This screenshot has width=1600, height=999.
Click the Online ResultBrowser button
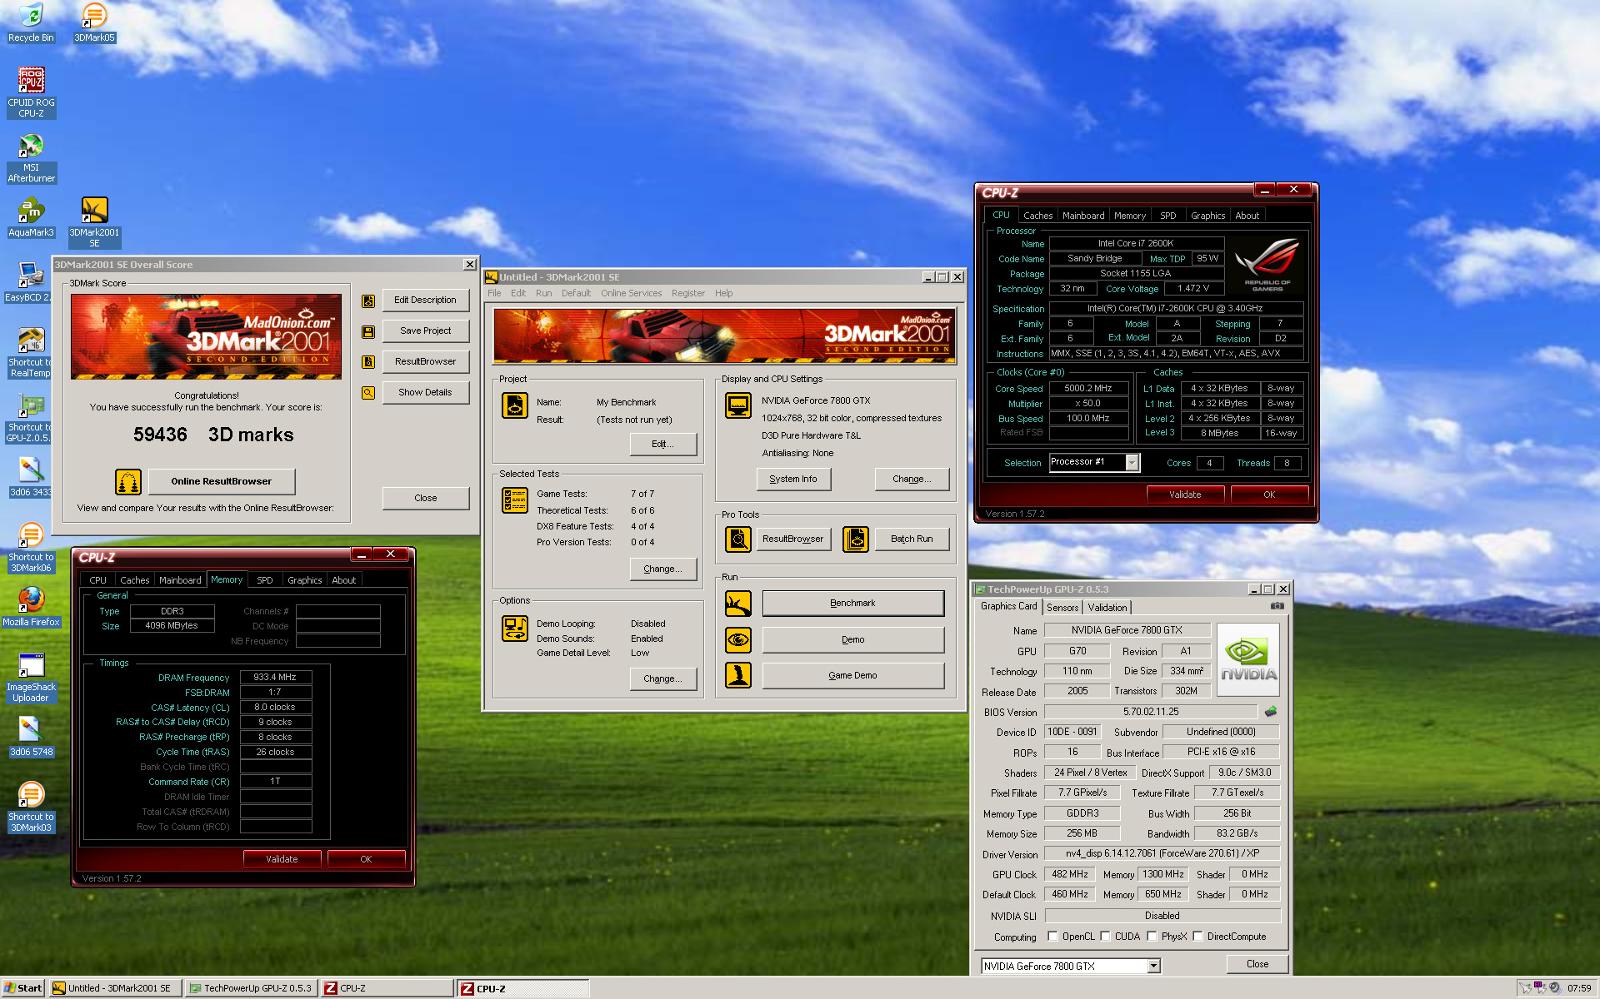(222, 481)
